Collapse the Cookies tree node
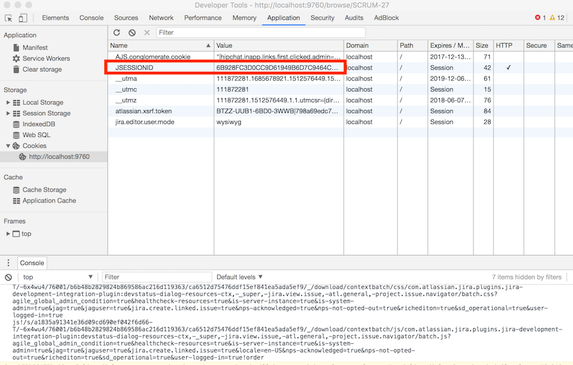Screen dimensions: 573x365 click(8, 146)
